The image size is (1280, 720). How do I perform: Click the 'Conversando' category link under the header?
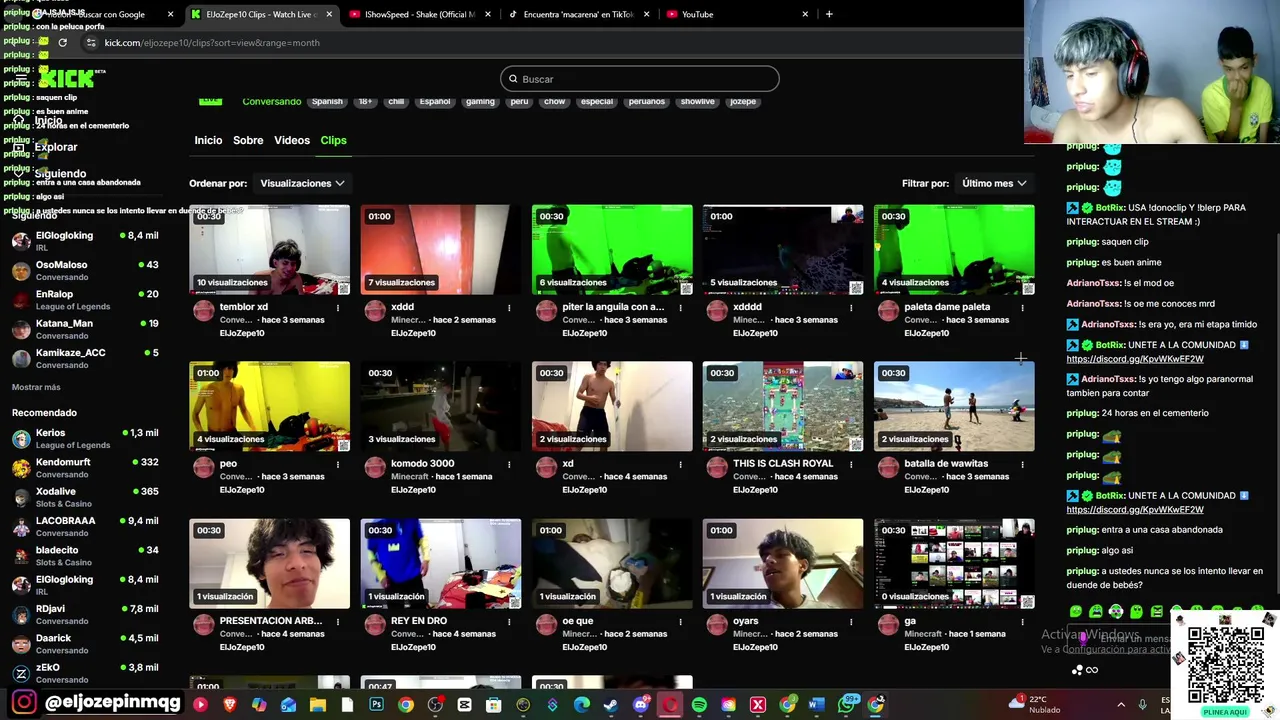271,101
